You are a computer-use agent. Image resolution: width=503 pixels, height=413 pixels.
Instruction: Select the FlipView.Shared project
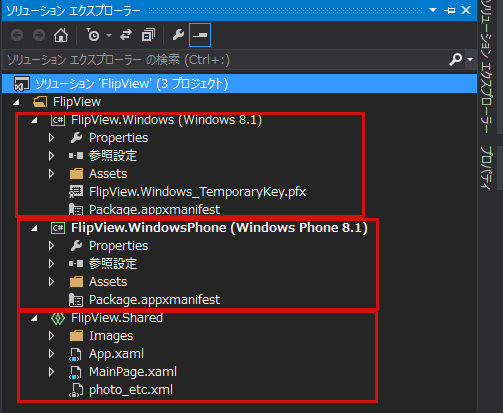(117, 318)
